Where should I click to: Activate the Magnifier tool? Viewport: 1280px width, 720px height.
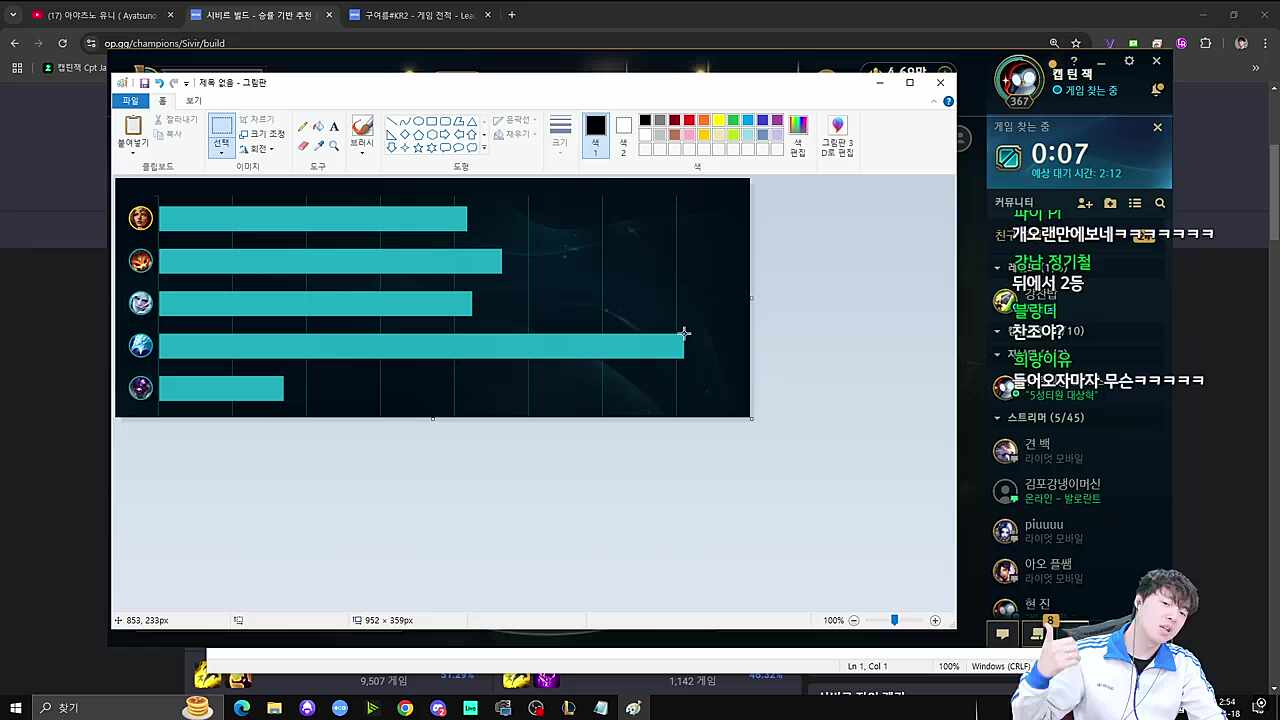[334, 146]
